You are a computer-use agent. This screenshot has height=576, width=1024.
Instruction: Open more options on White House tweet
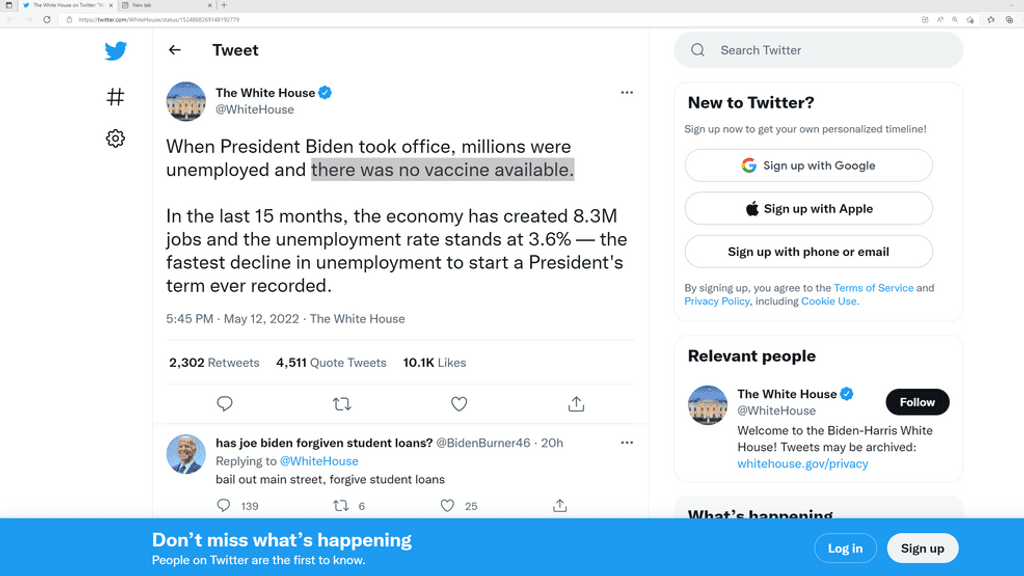(x=627, y=93)
